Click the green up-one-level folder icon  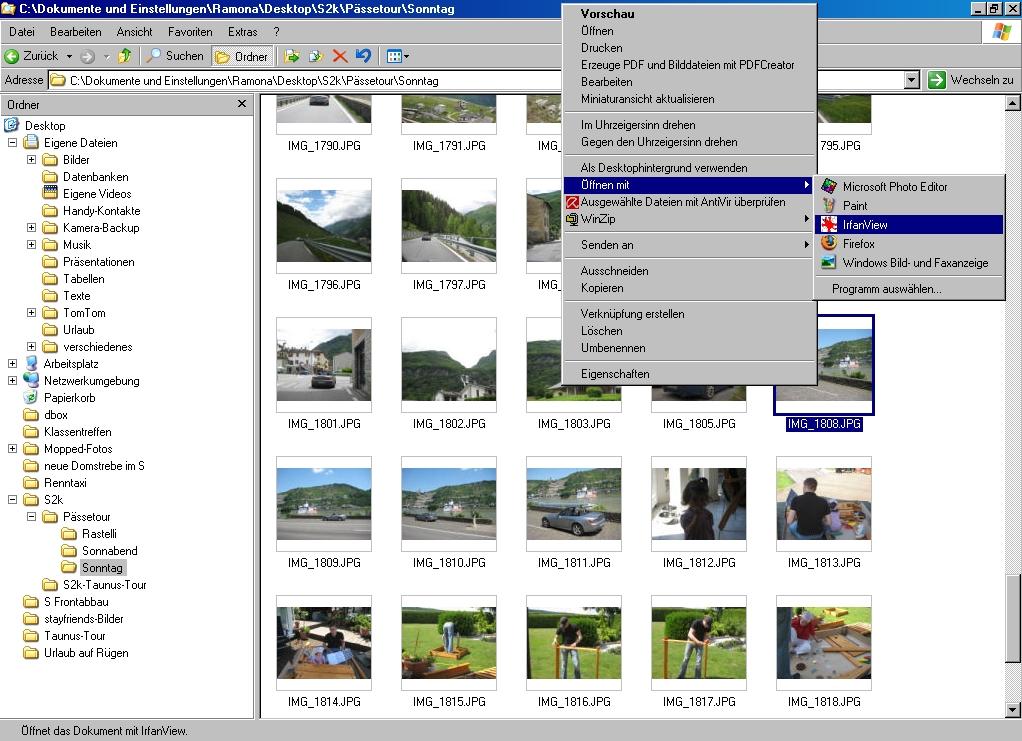click(125, 56)
